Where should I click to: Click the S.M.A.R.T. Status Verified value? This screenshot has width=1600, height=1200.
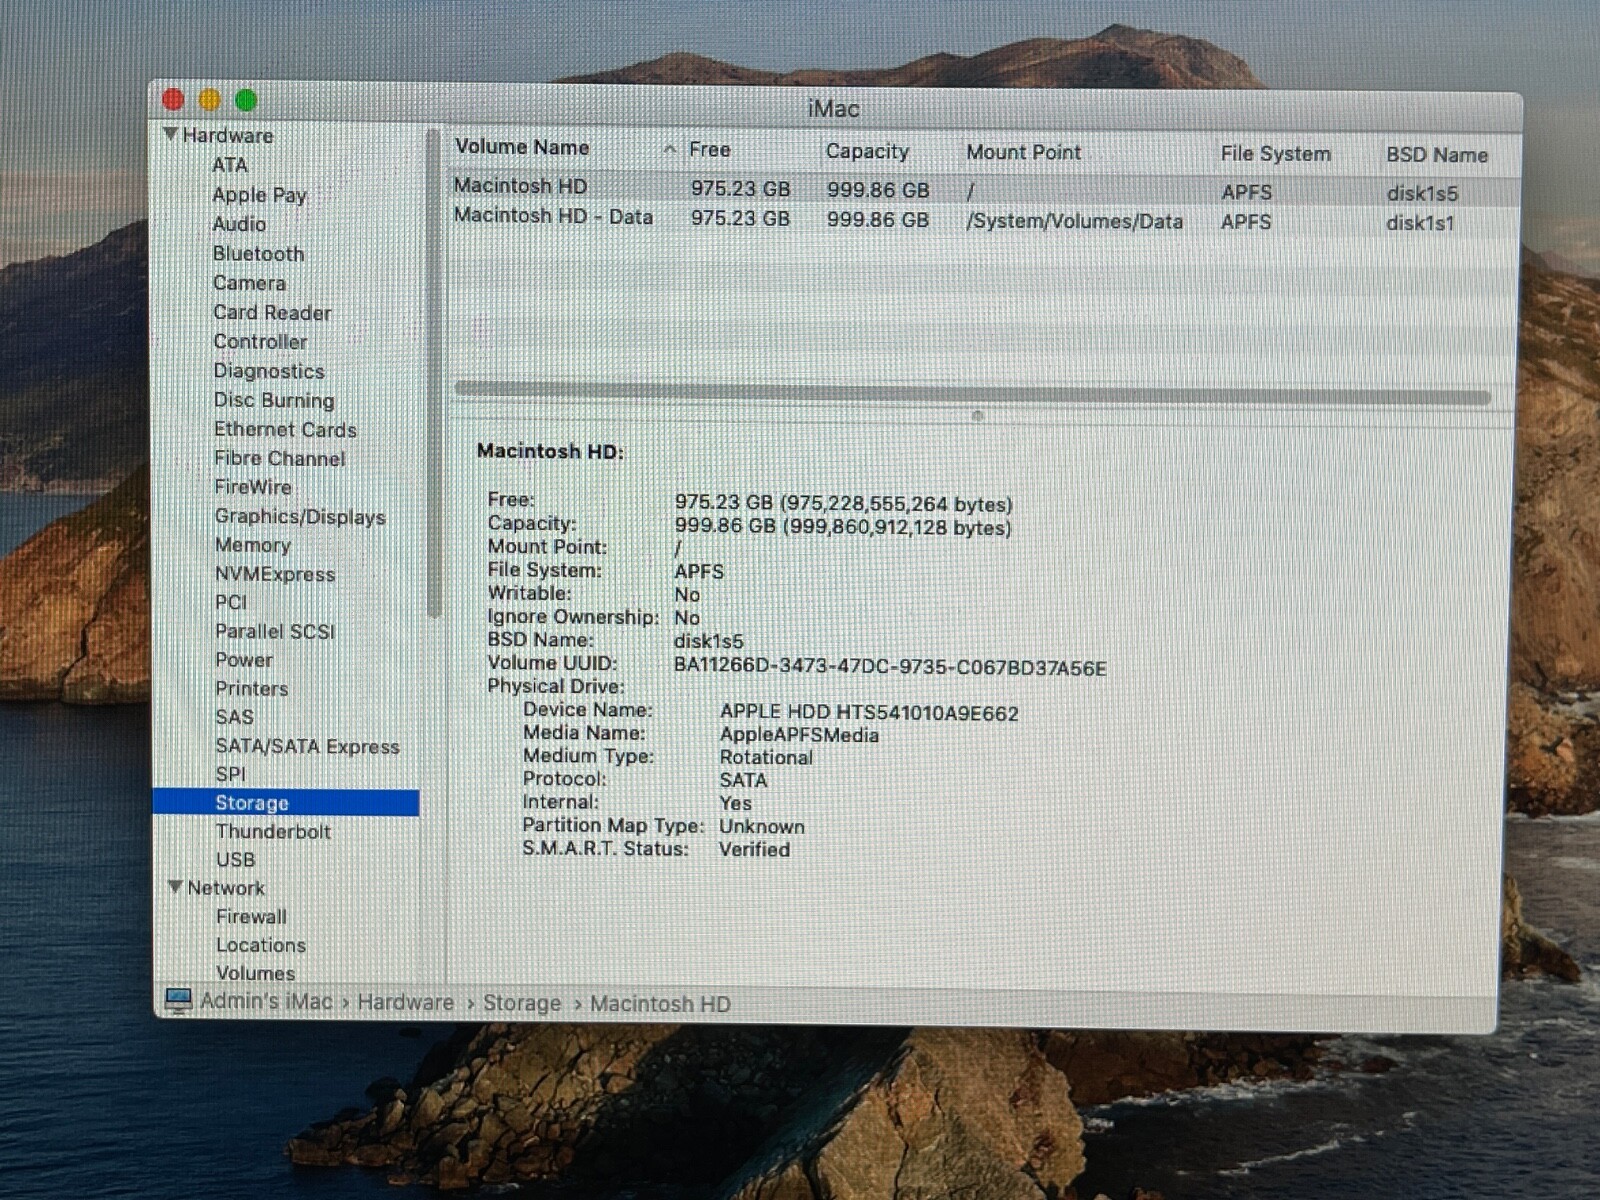(x=754, y=850)
